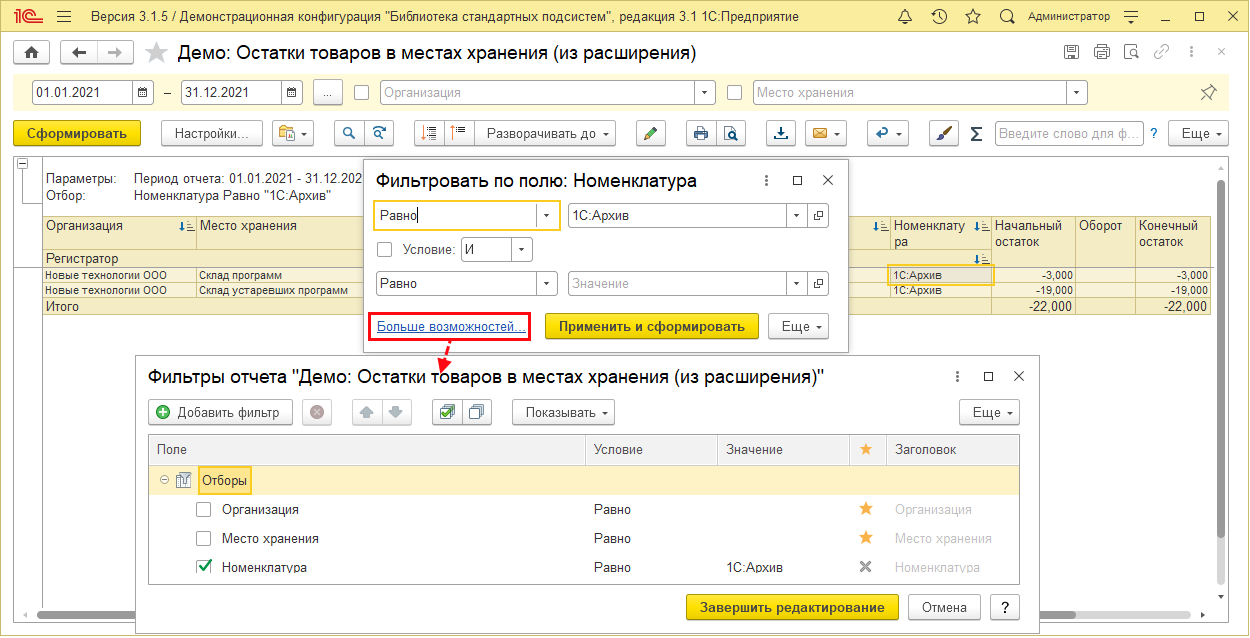Open Еще menu in filters window
This screenshot has width=1250, height=638.
click(x=989, y=412)
